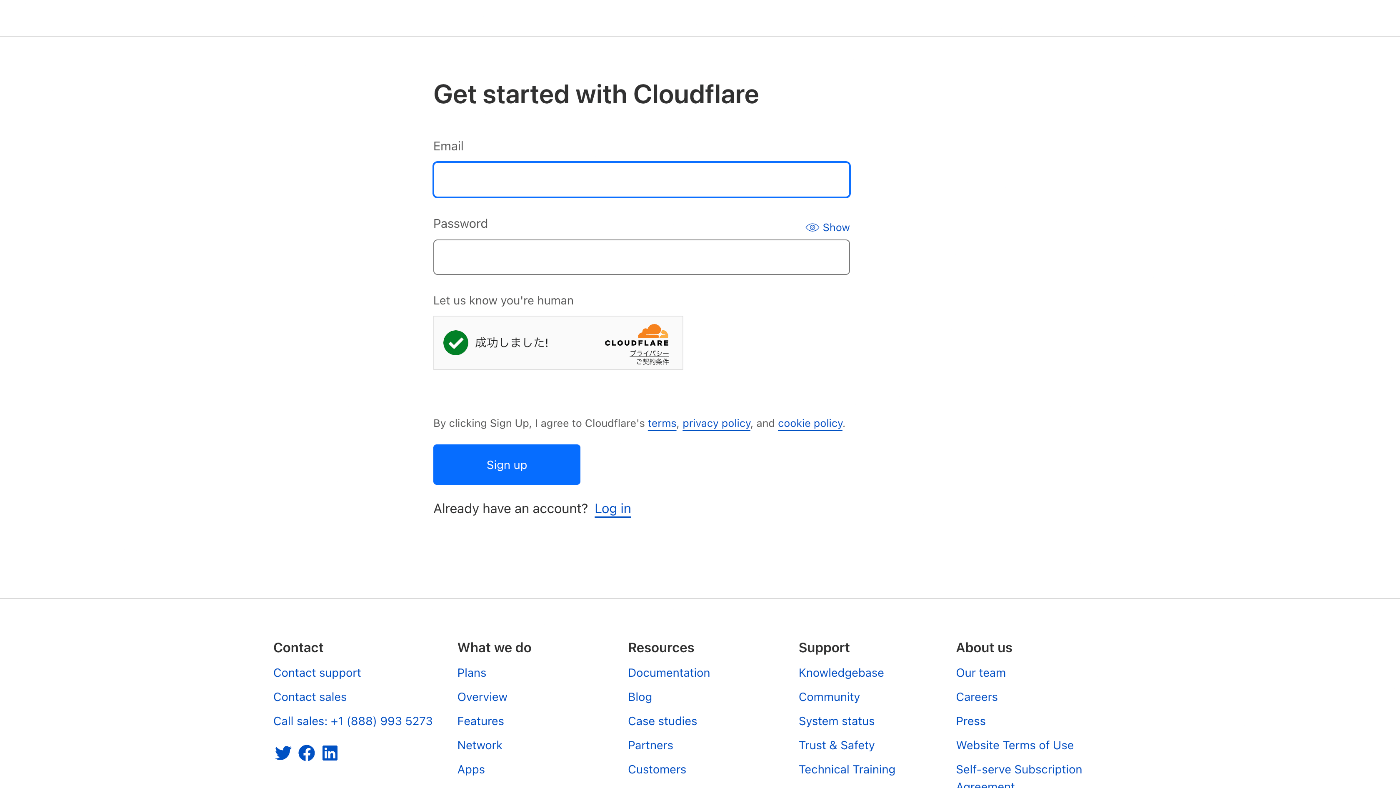Focus the Email input field
This screenshot has width=1400, height=788.
[x=641, y=180]
